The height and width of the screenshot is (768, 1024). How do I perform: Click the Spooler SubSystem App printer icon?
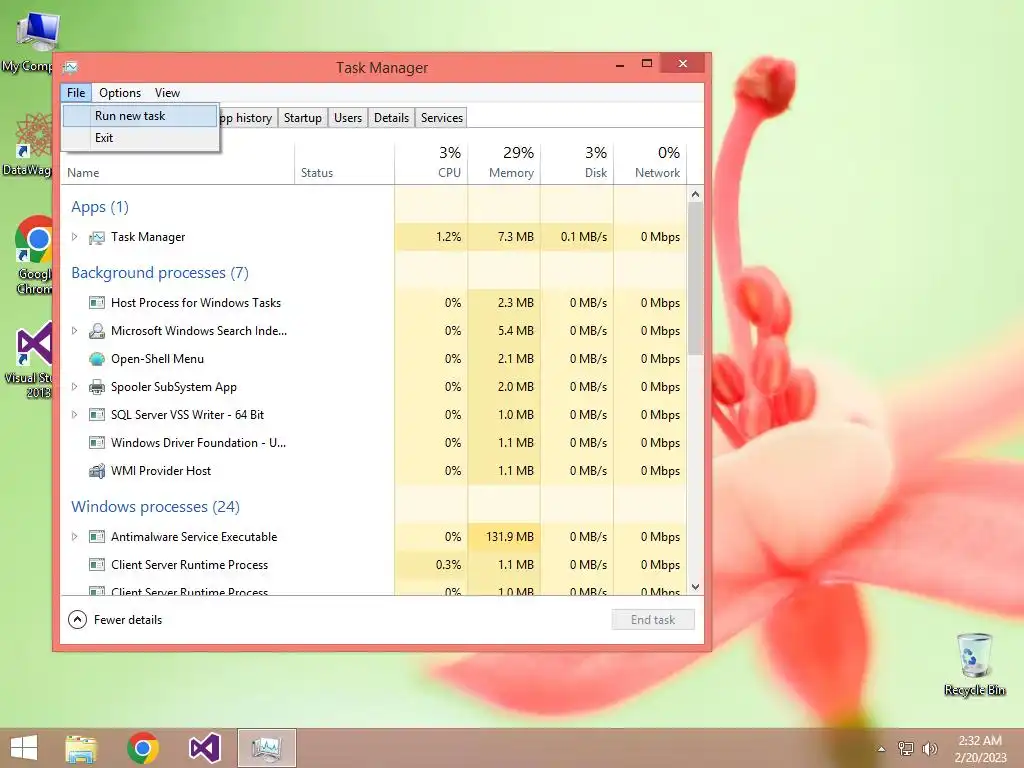tap(97, 387)
